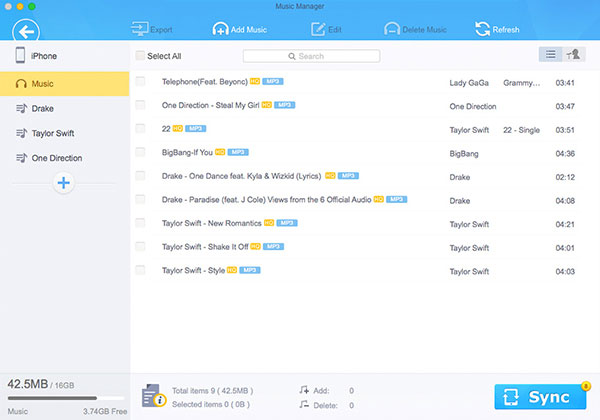Click the Edit label
Image resolution: width=600 pixels, height=420 pixels.
tap(335, 29)
